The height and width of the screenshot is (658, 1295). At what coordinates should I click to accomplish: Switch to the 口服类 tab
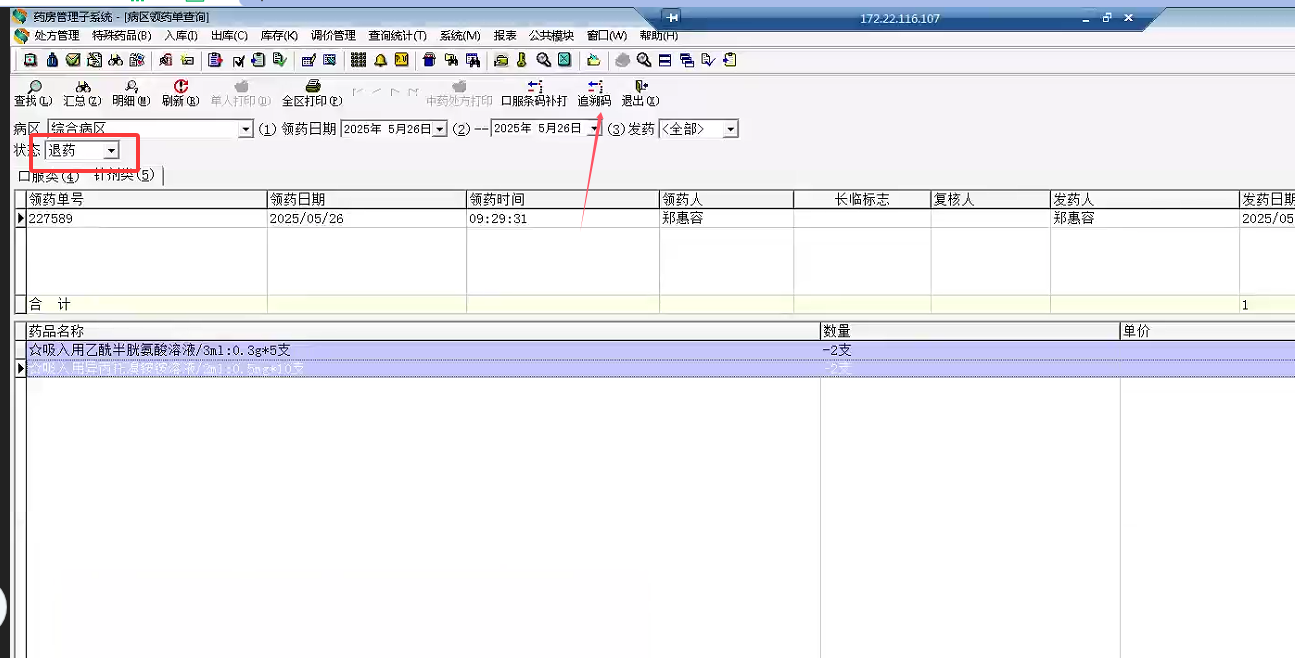pyautogui.click(x=48, y=176)
